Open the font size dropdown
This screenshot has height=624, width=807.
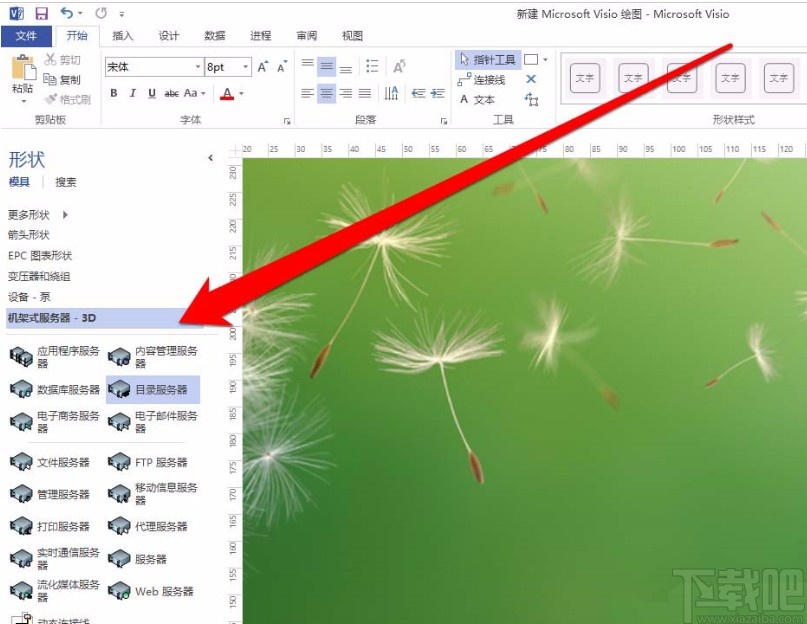tap(244, 66)
